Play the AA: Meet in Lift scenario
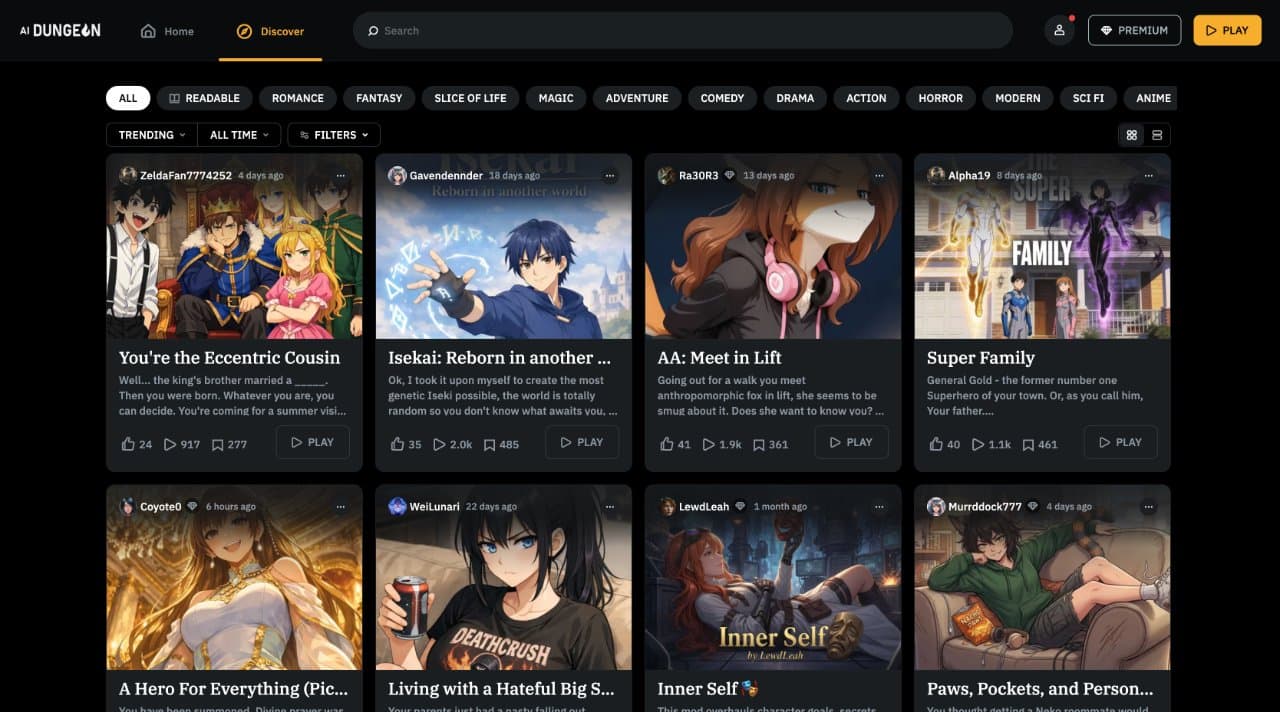 click(x=851, y=442)
